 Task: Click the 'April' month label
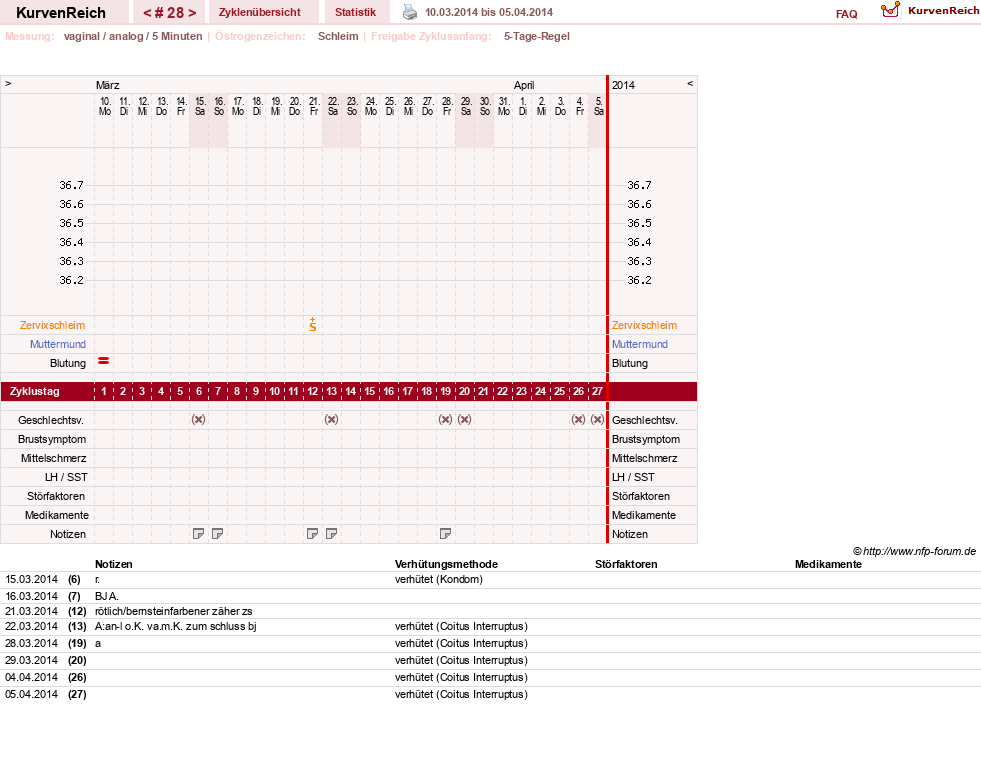(524, 85)
